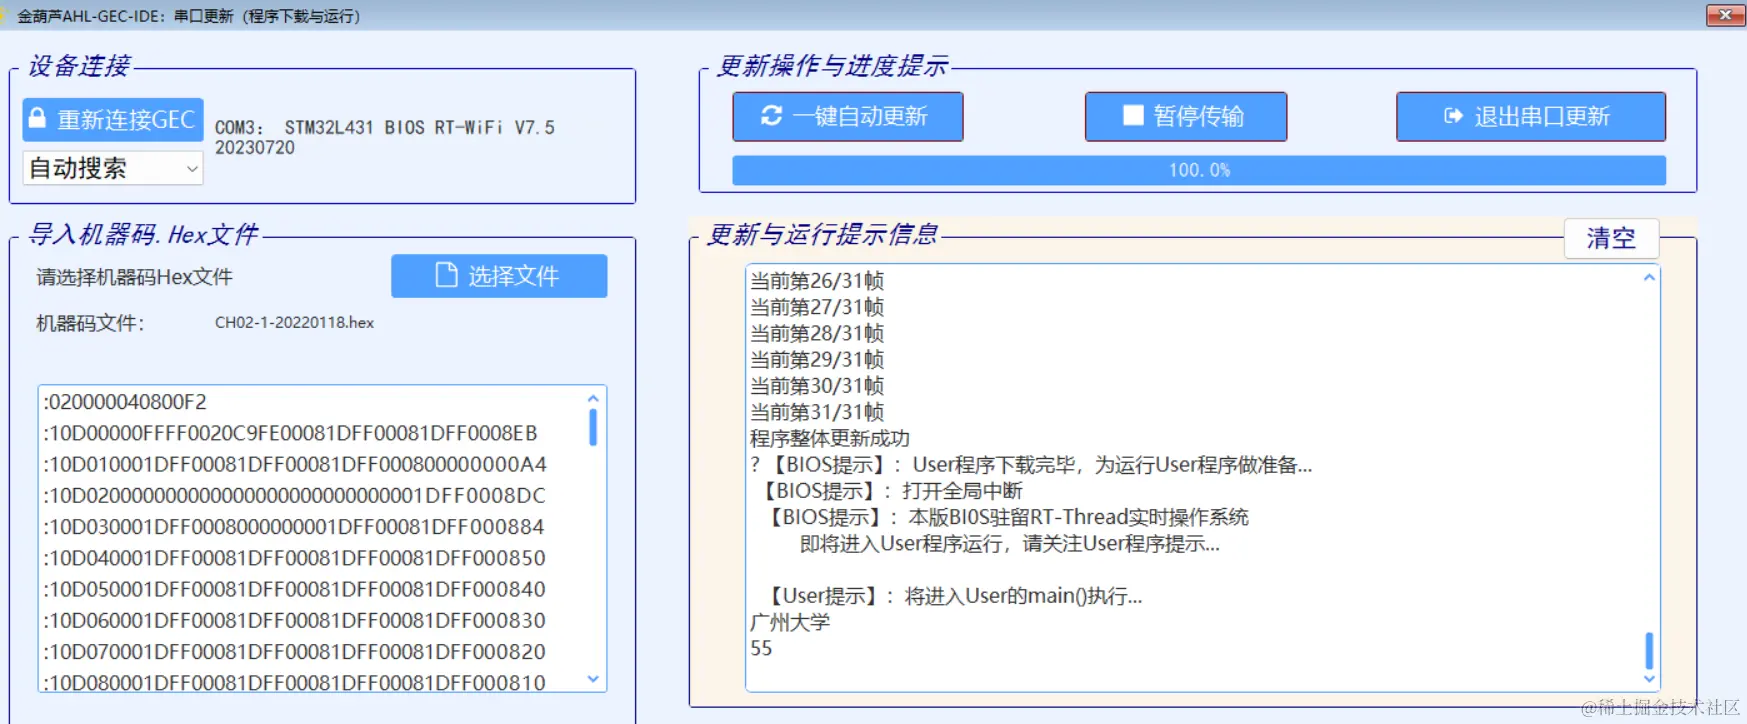Select hex line :020000040800F2

(x=125, y=402)
